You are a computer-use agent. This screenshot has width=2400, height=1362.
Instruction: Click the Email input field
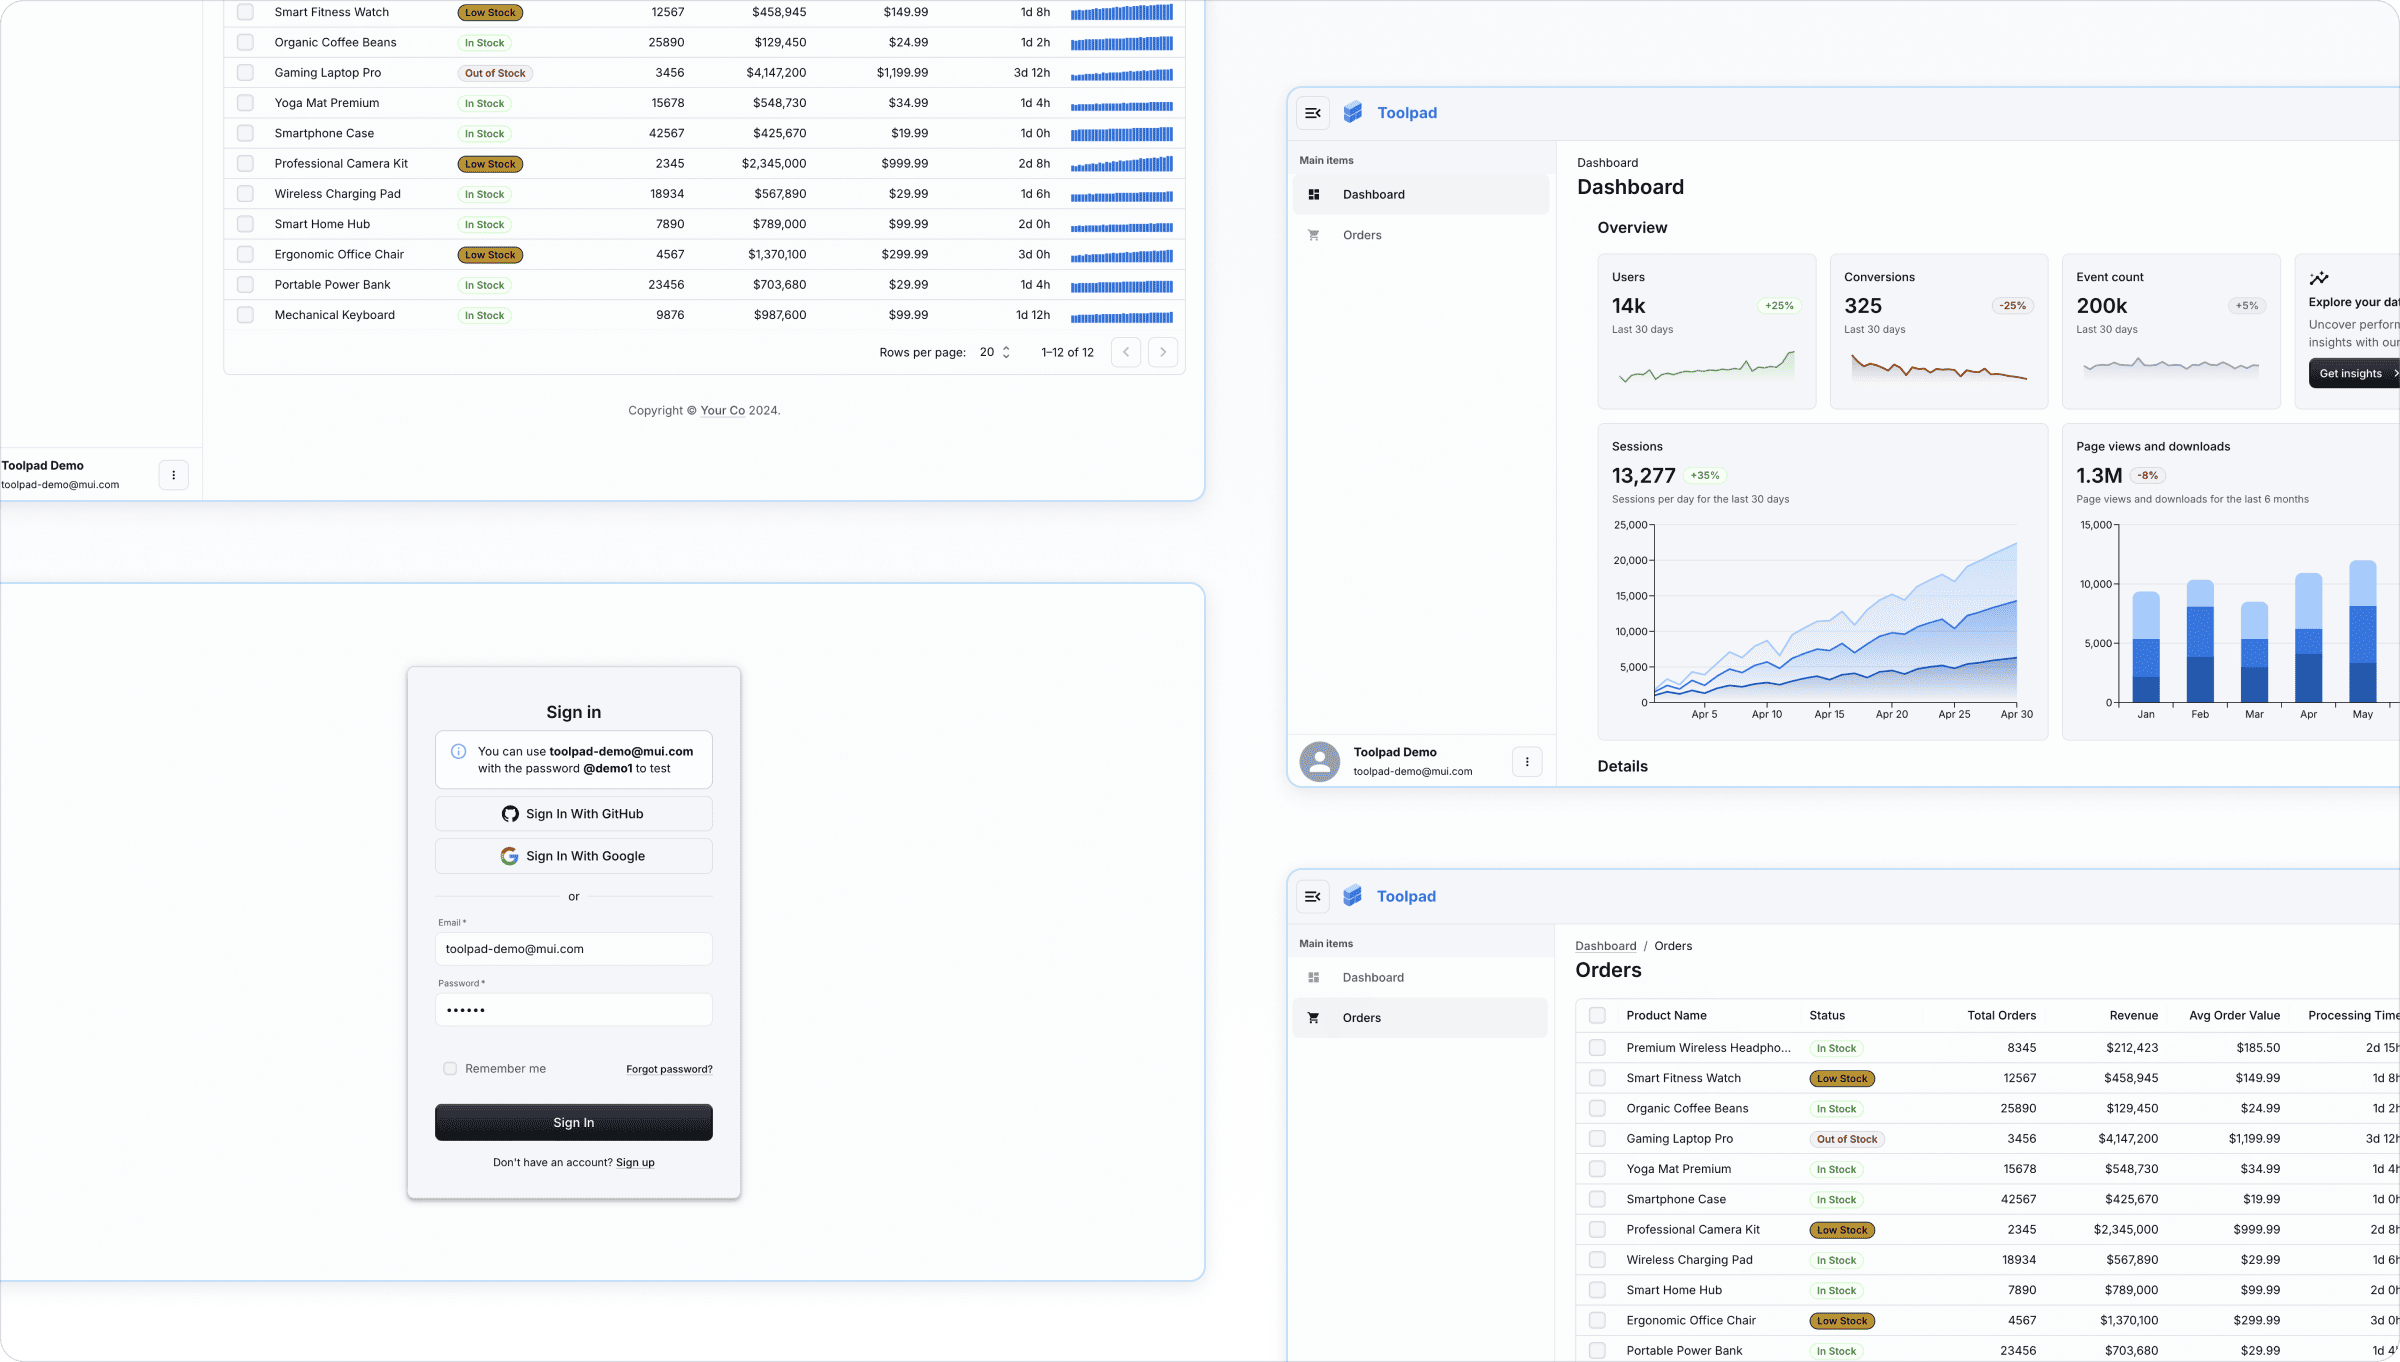pos(574,948)
